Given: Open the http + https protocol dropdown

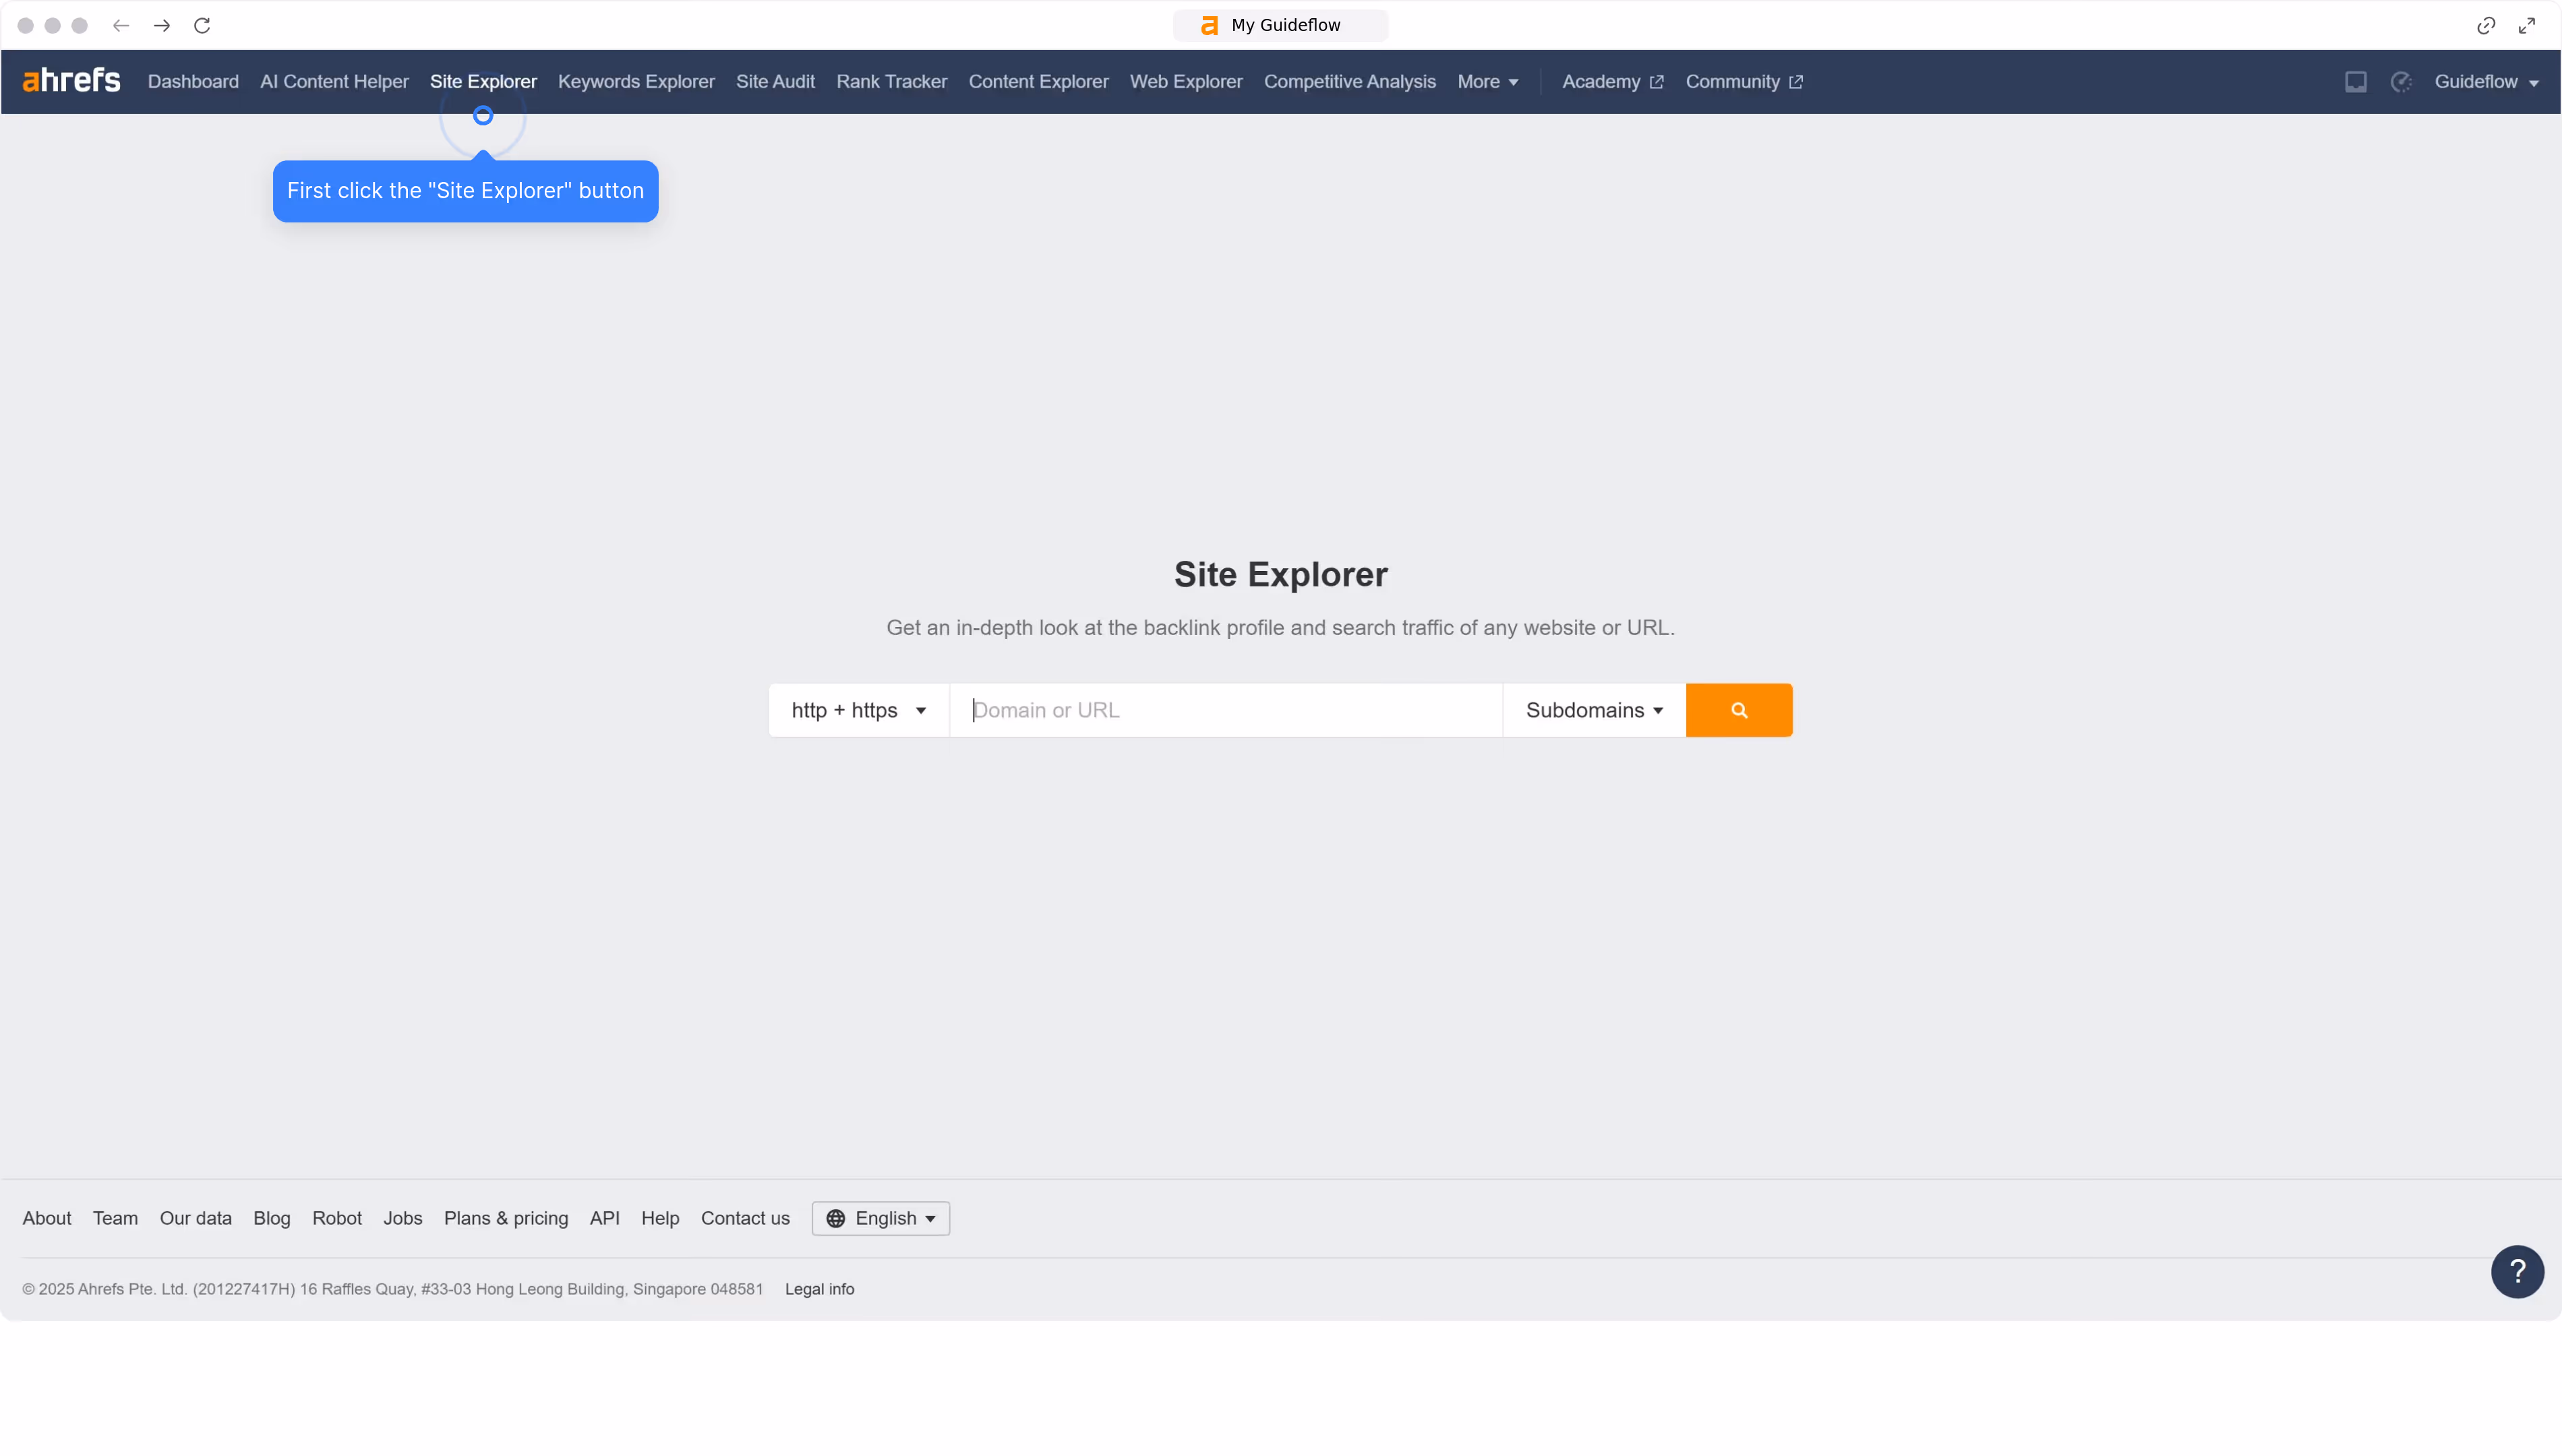Looking at the screenshot, I should pos(857,710).
